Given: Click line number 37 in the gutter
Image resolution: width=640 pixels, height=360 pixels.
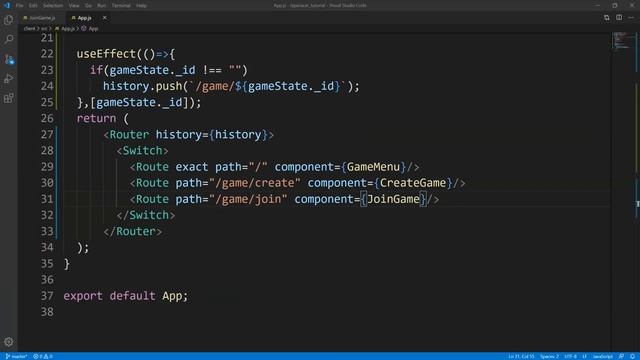Looking at the screenshot, I should point(47,296).
